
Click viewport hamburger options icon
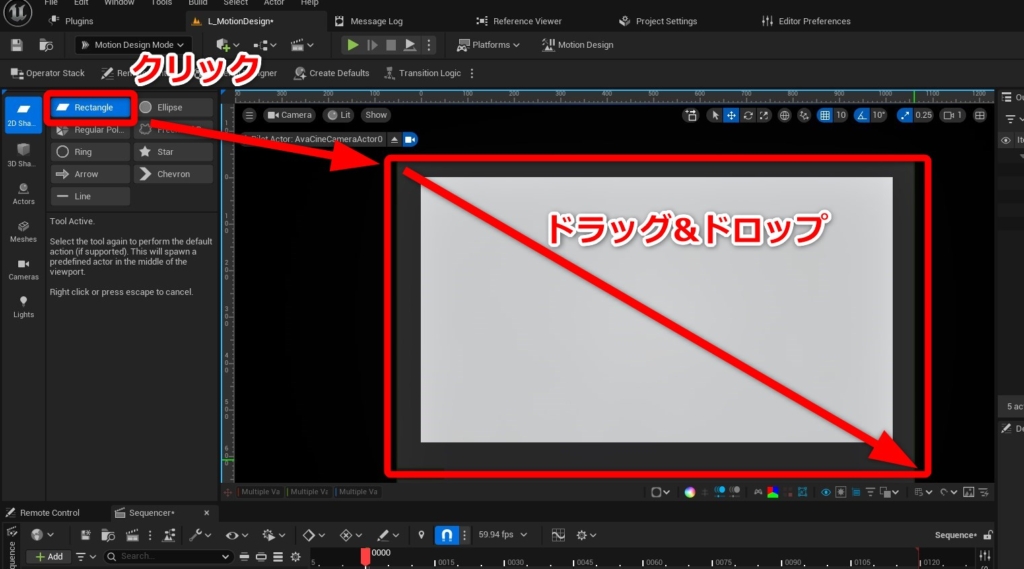pos(249,115)
